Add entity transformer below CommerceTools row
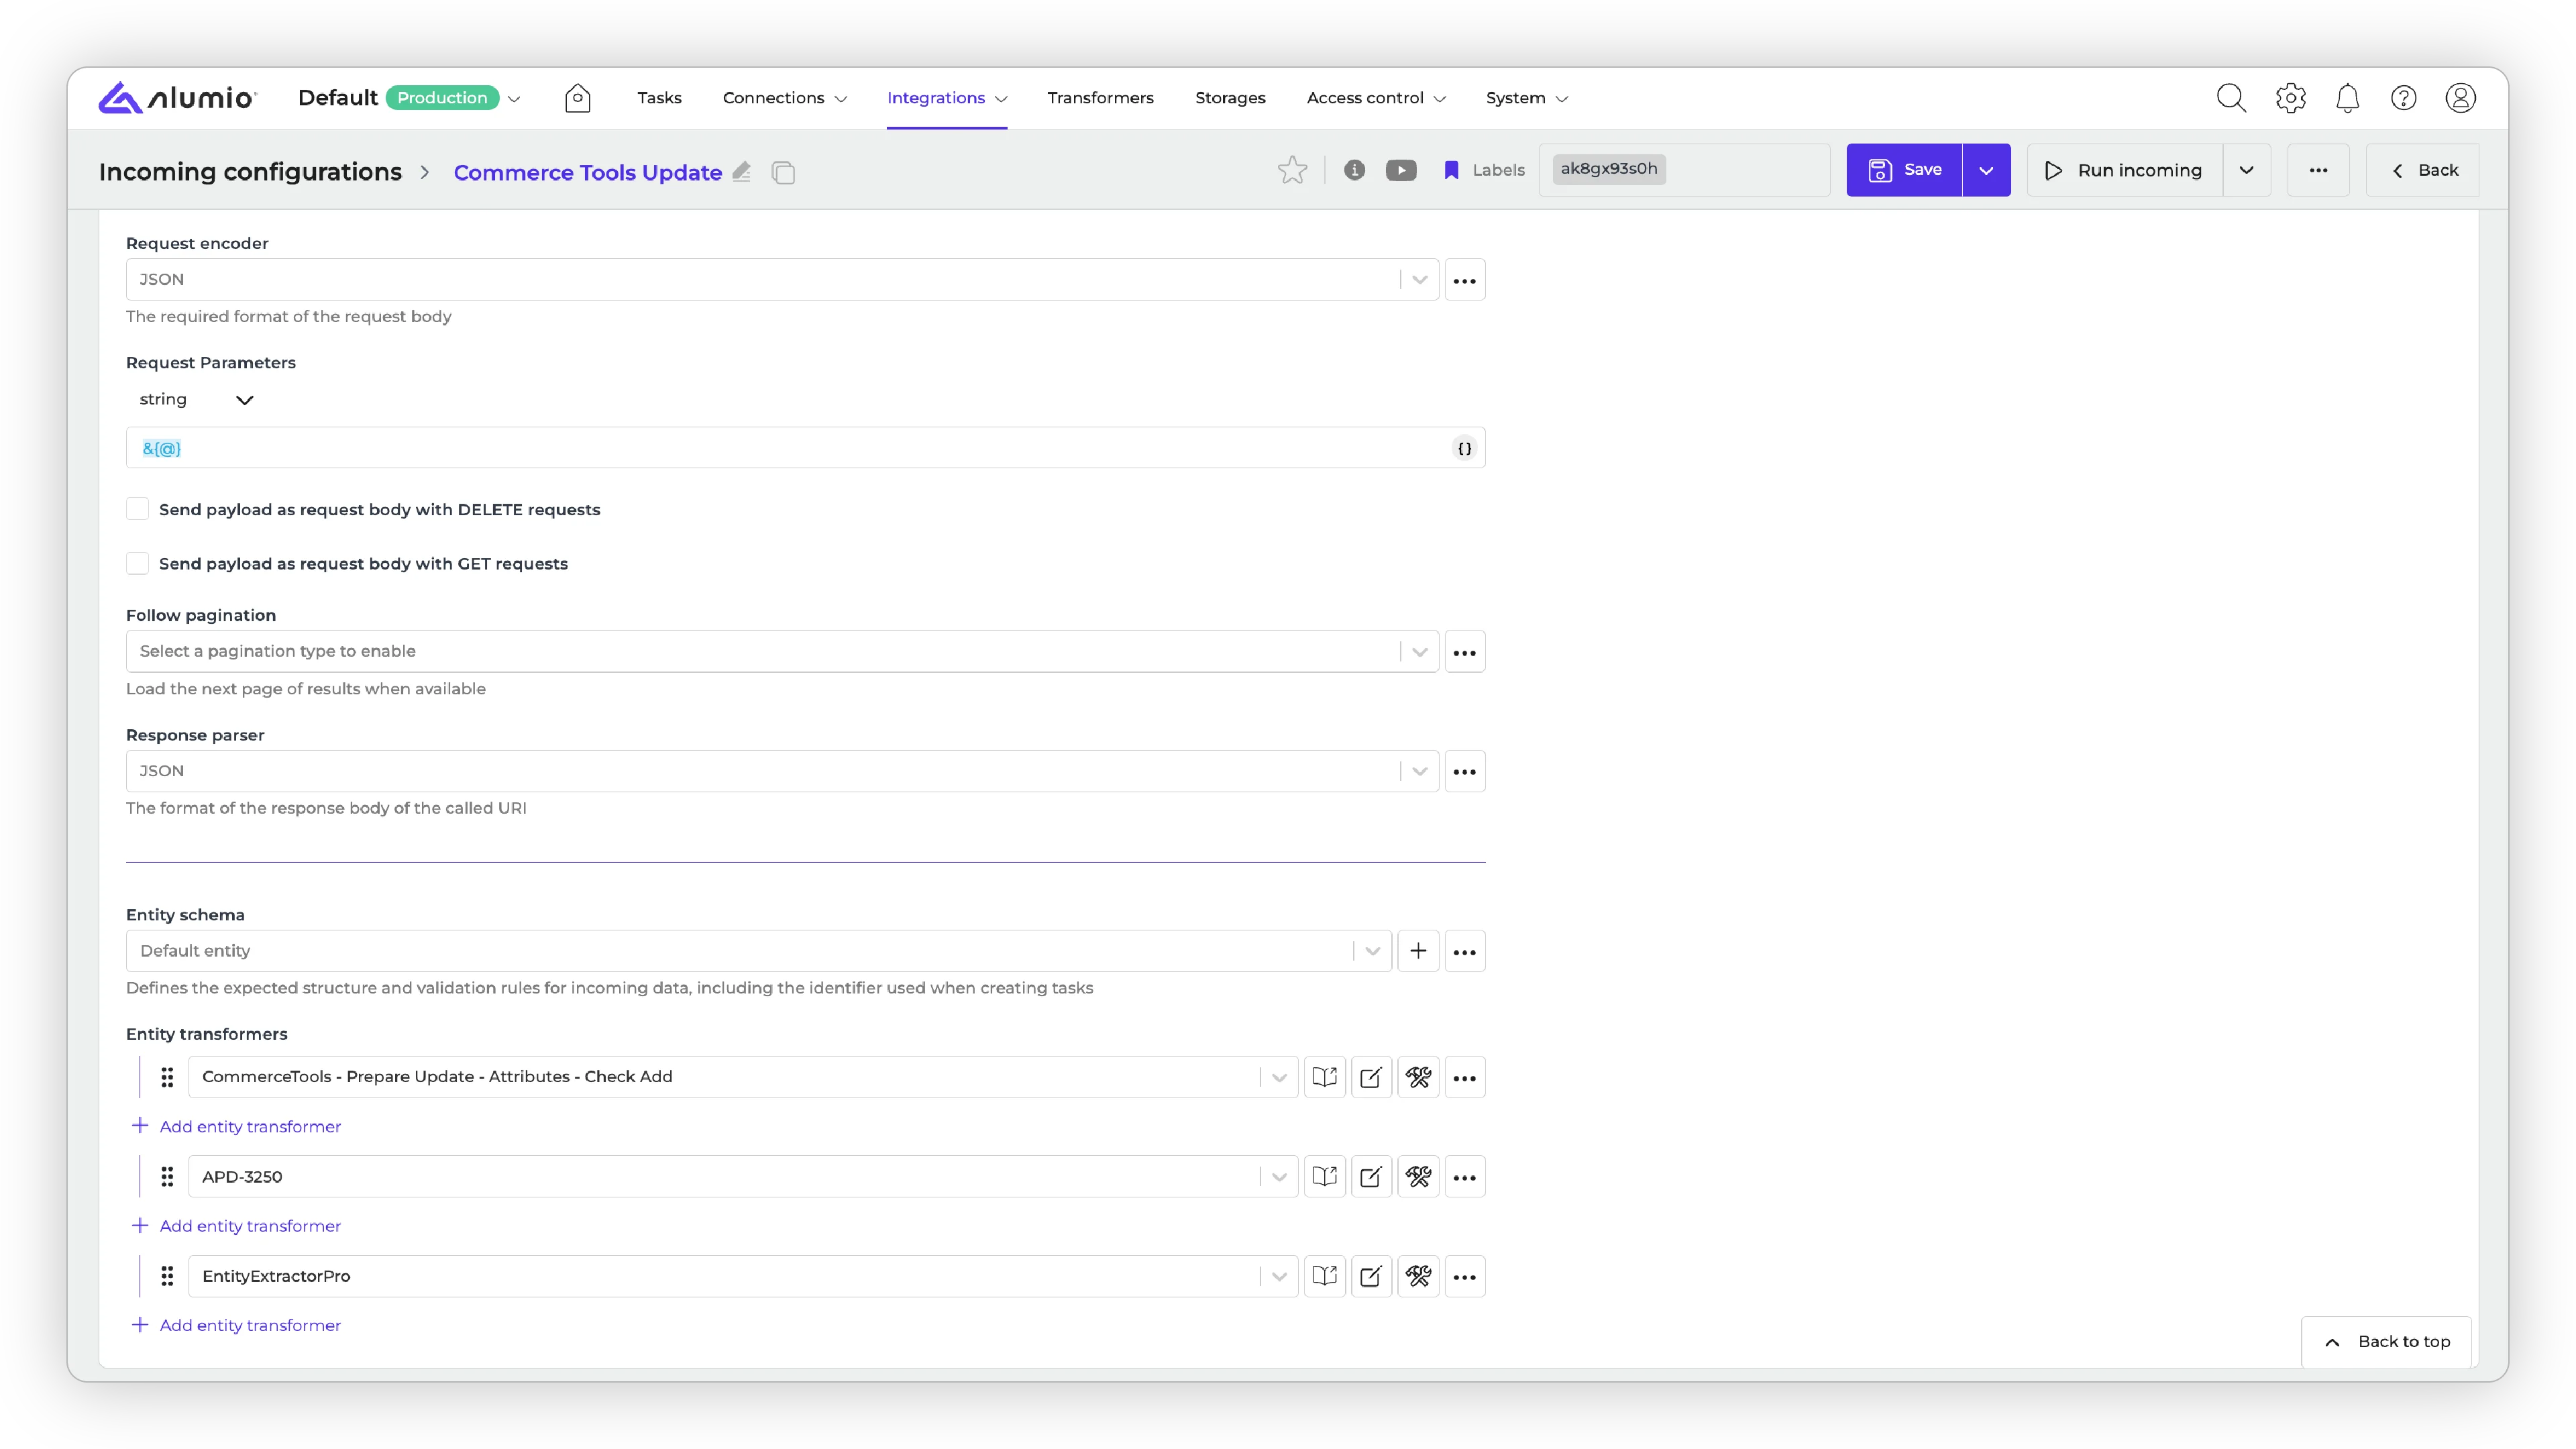 click(x=236, y=1126)
